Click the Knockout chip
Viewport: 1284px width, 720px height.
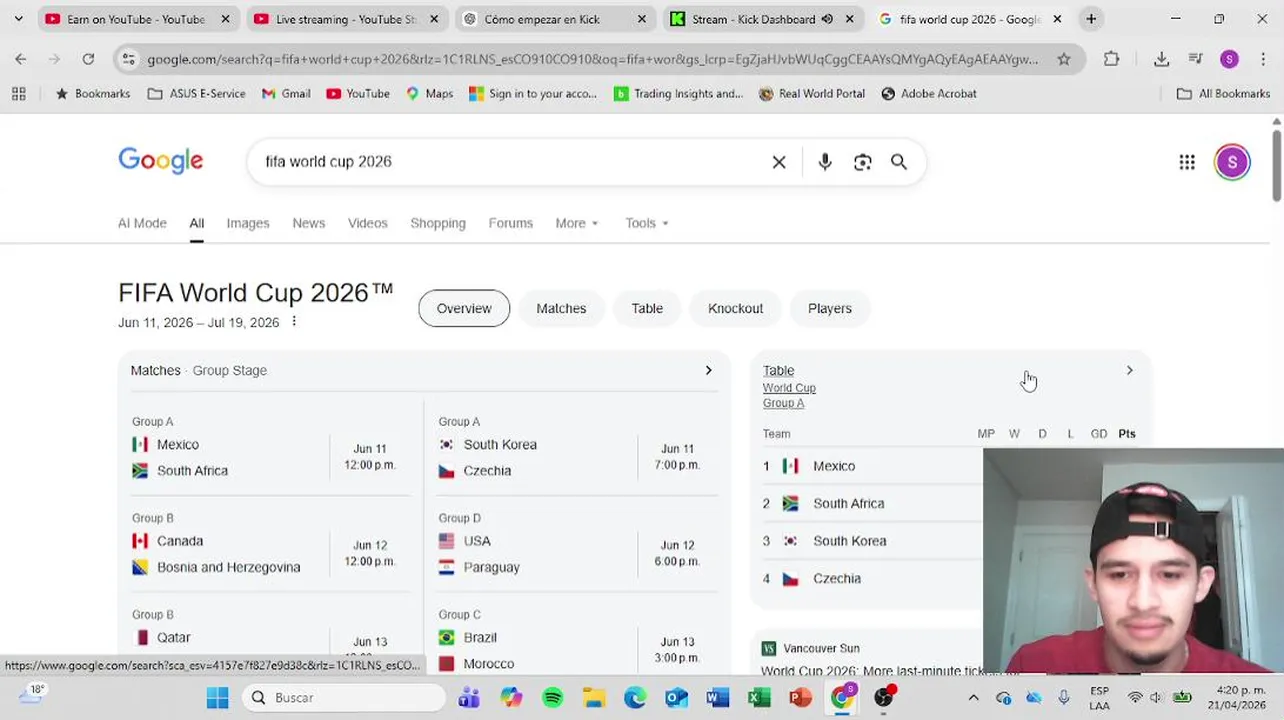[735, 308]
